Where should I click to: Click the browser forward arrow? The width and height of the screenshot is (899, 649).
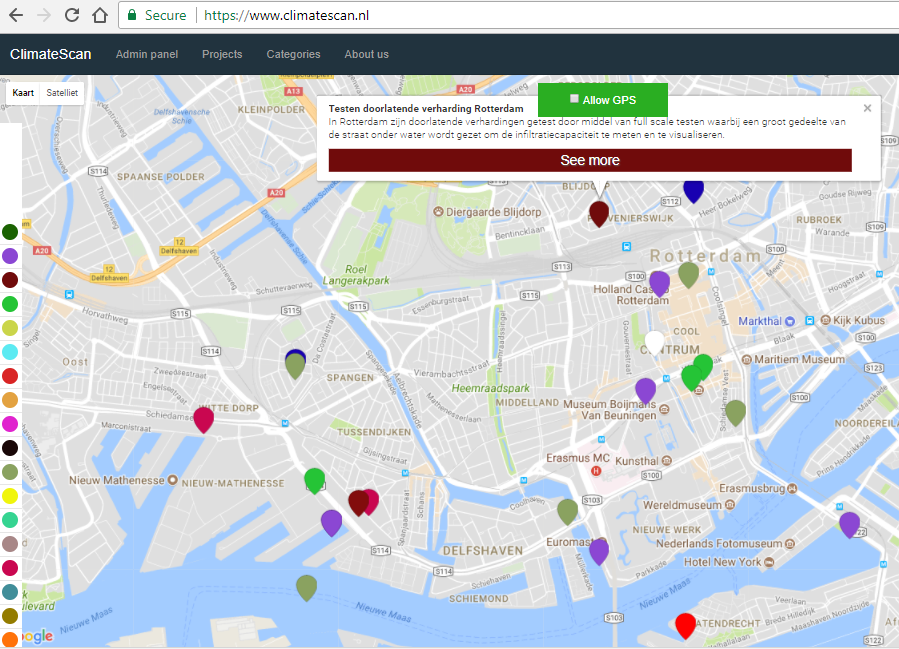point(44,15)
